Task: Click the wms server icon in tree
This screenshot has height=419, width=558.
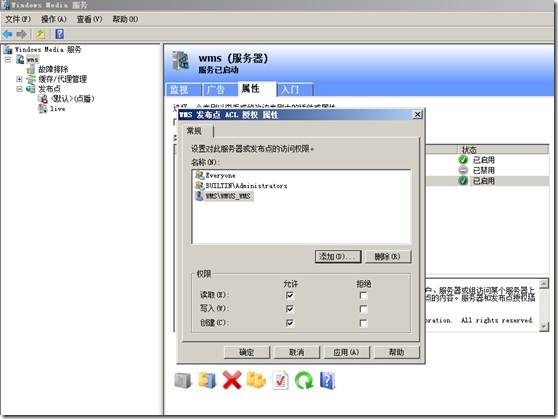Action: coord(20,59)
